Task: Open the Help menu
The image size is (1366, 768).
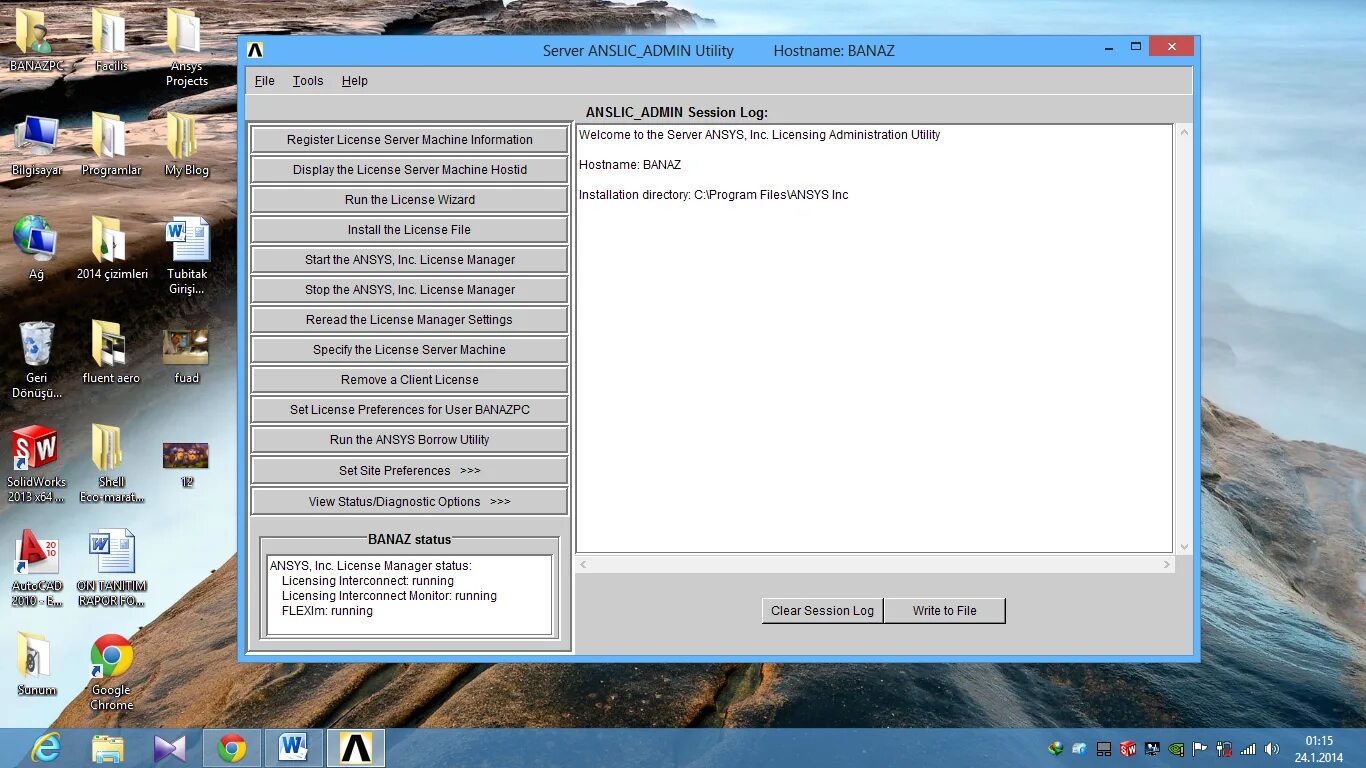Action: pos(355,81)
